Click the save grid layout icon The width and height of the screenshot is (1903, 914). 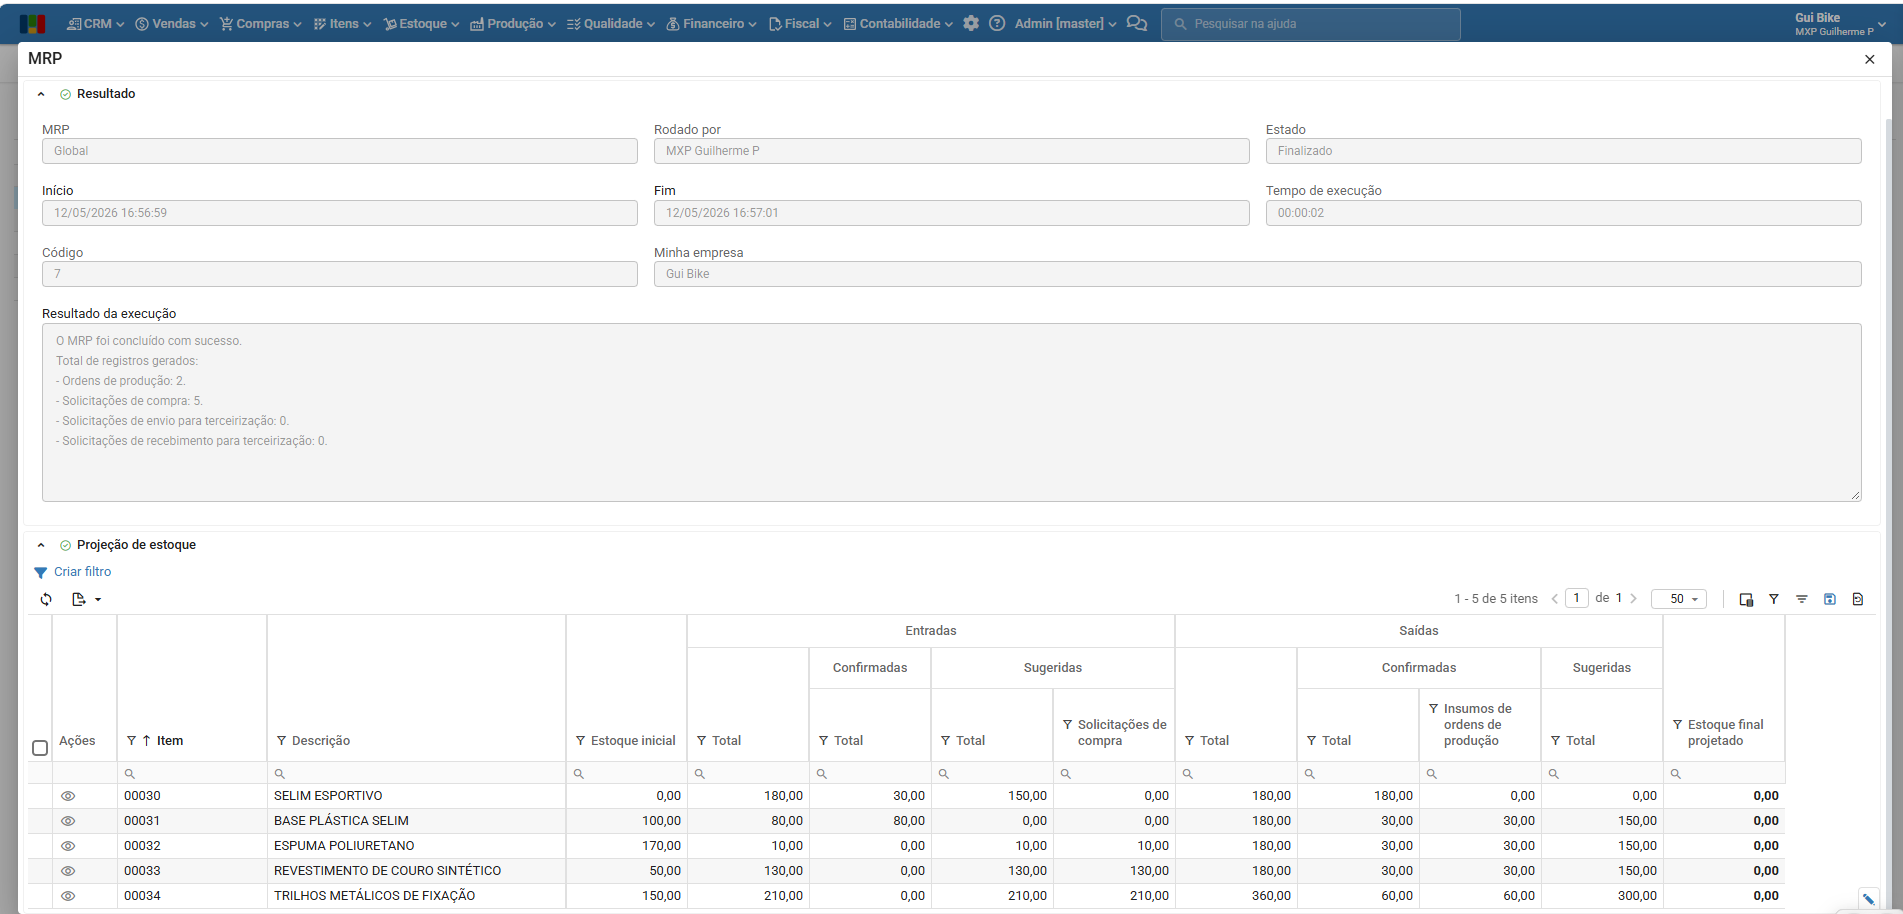tap(1830, 599)
